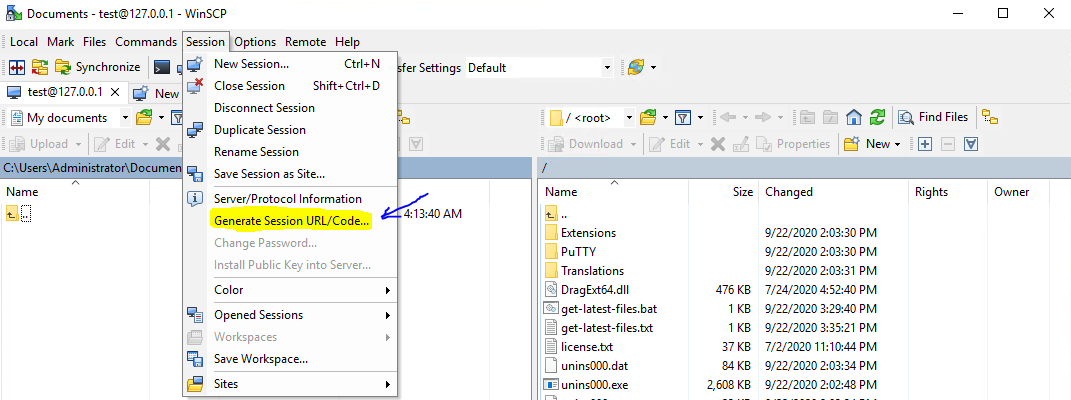Toggle the local directory tree icon
This screenshot has height=400, width=1071.
click(403, 118)
